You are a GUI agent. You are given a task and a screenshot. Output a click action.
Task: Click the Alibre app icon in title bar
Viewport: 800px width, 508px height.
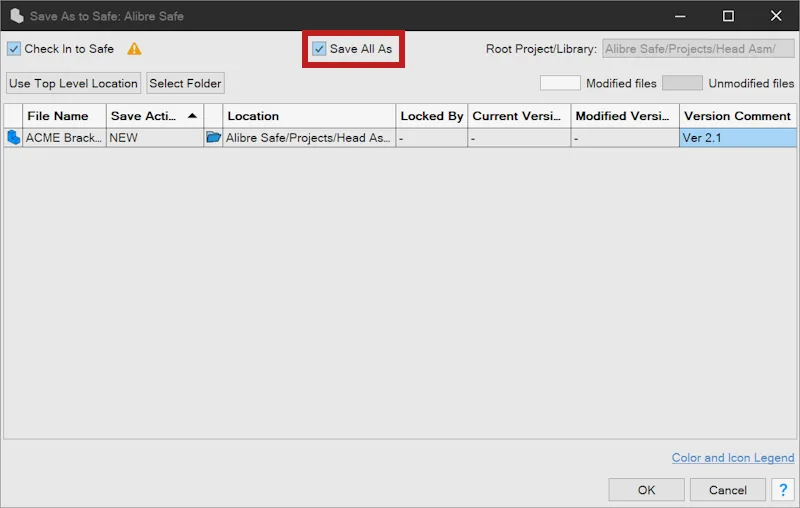(16, 16)
